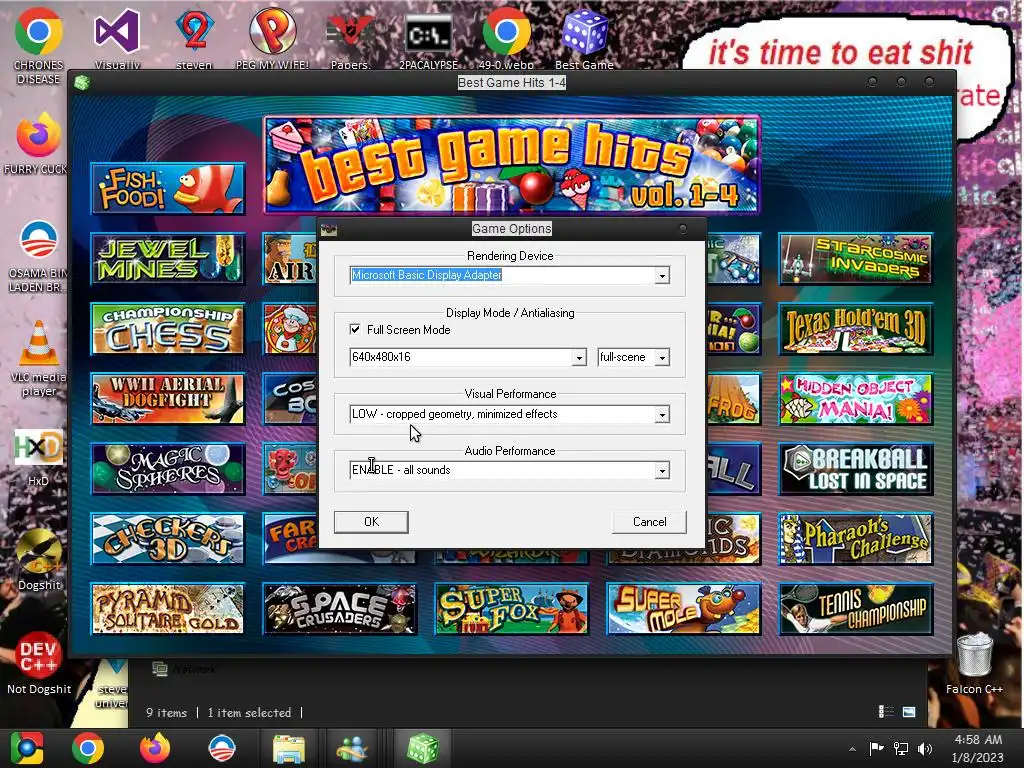Switch Explorer to large icons view

click(x=909, y=712)
